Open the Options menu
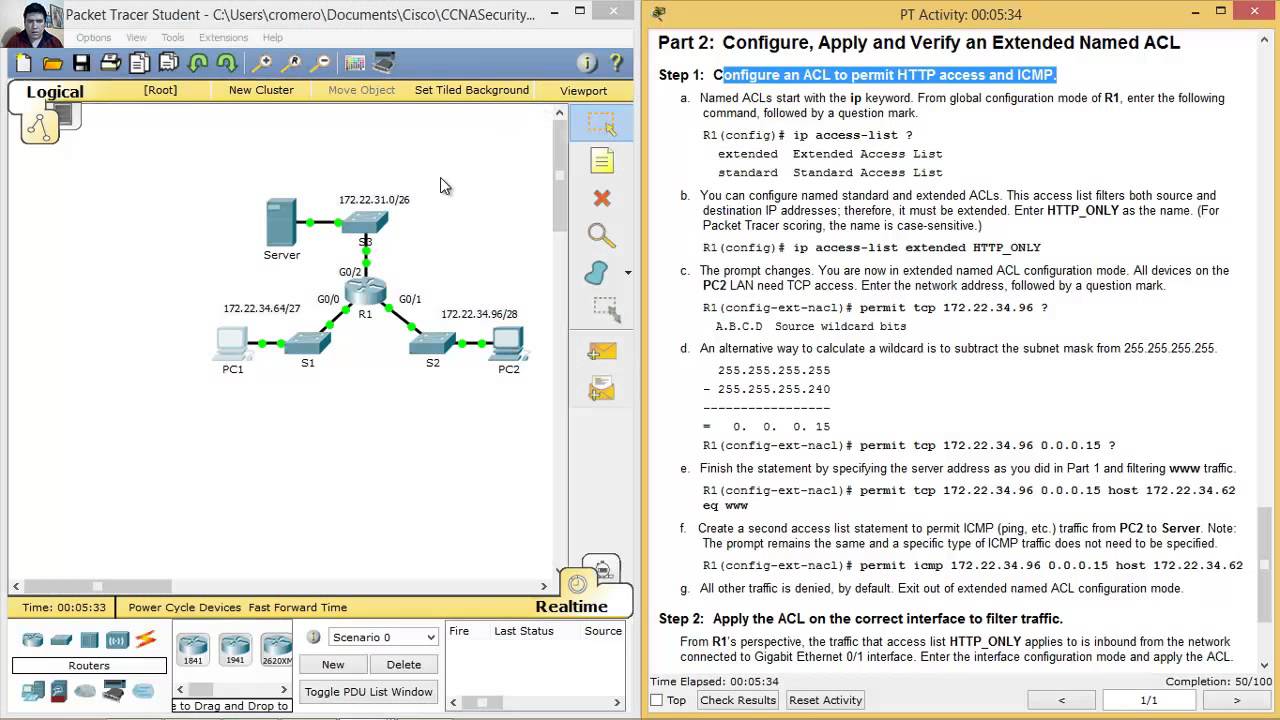 [x=93, y=38]
